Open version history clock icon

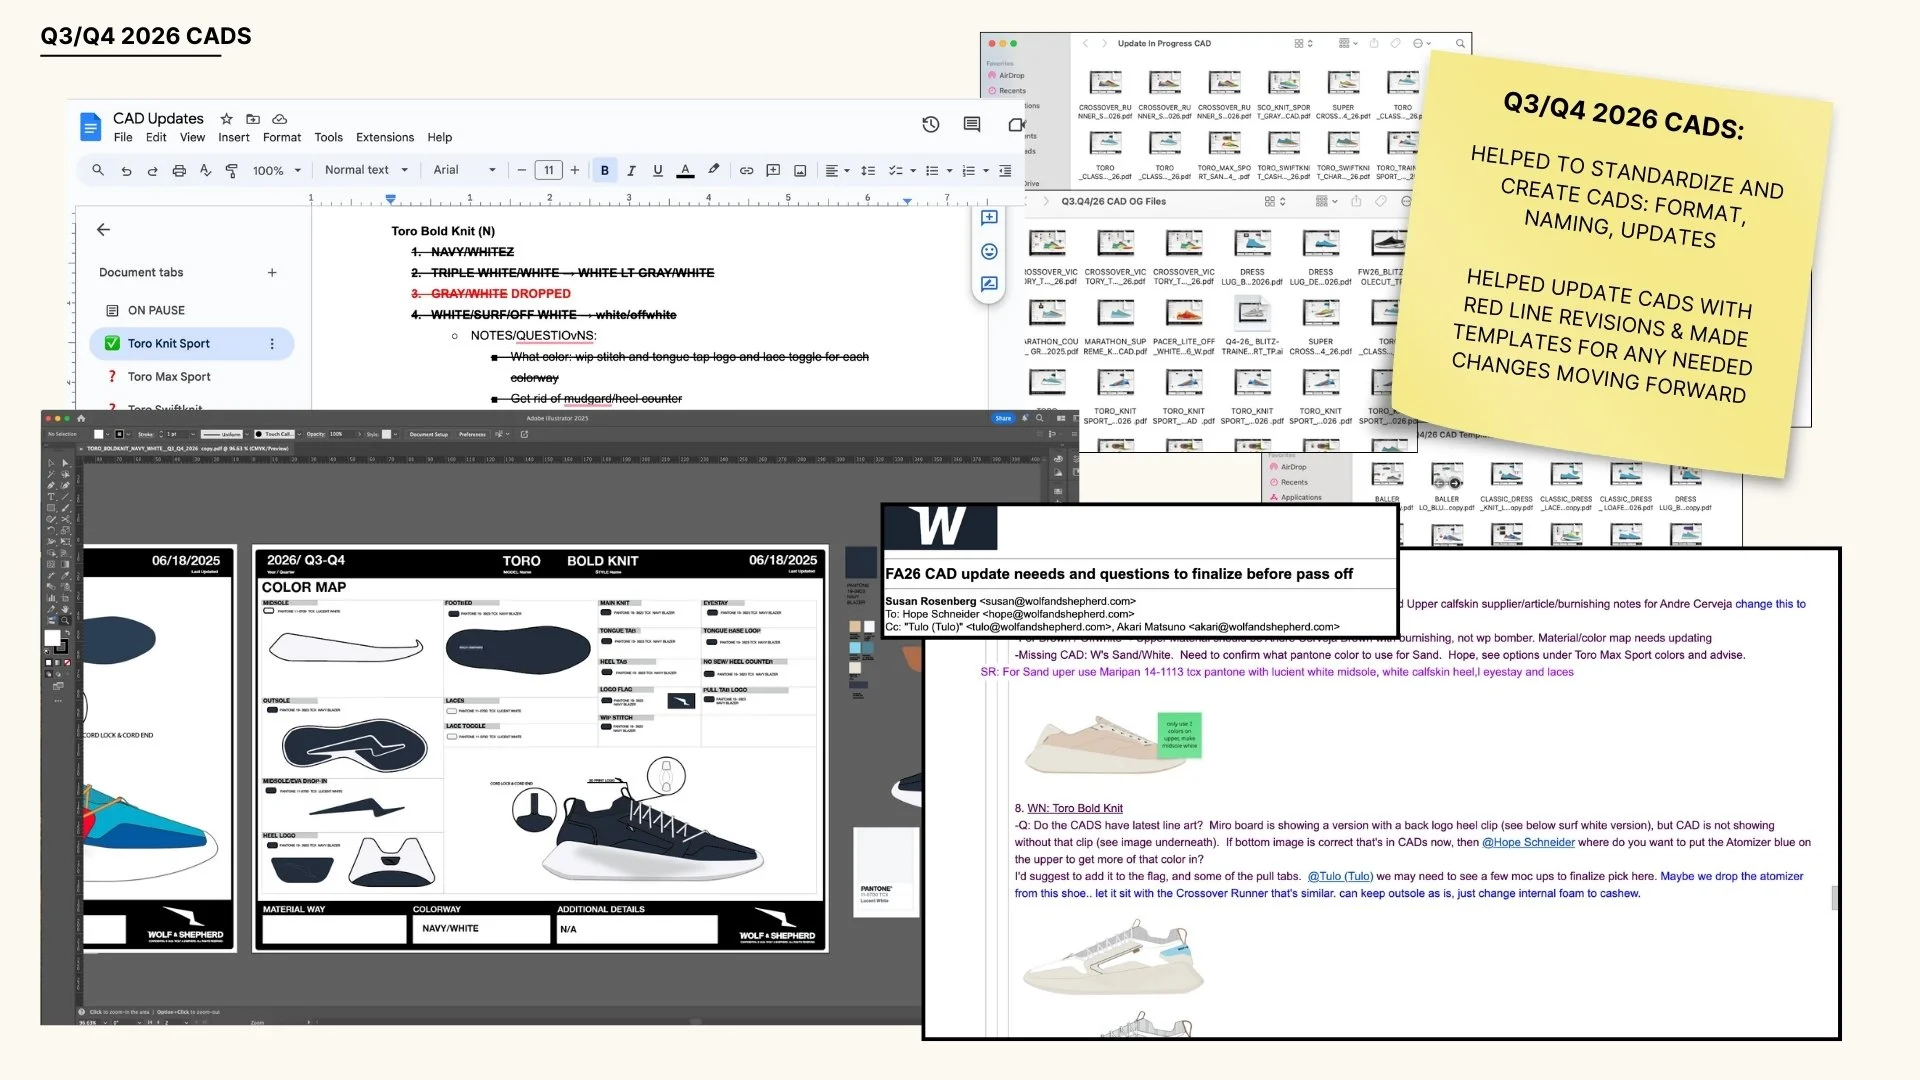(x=930, y=124)
